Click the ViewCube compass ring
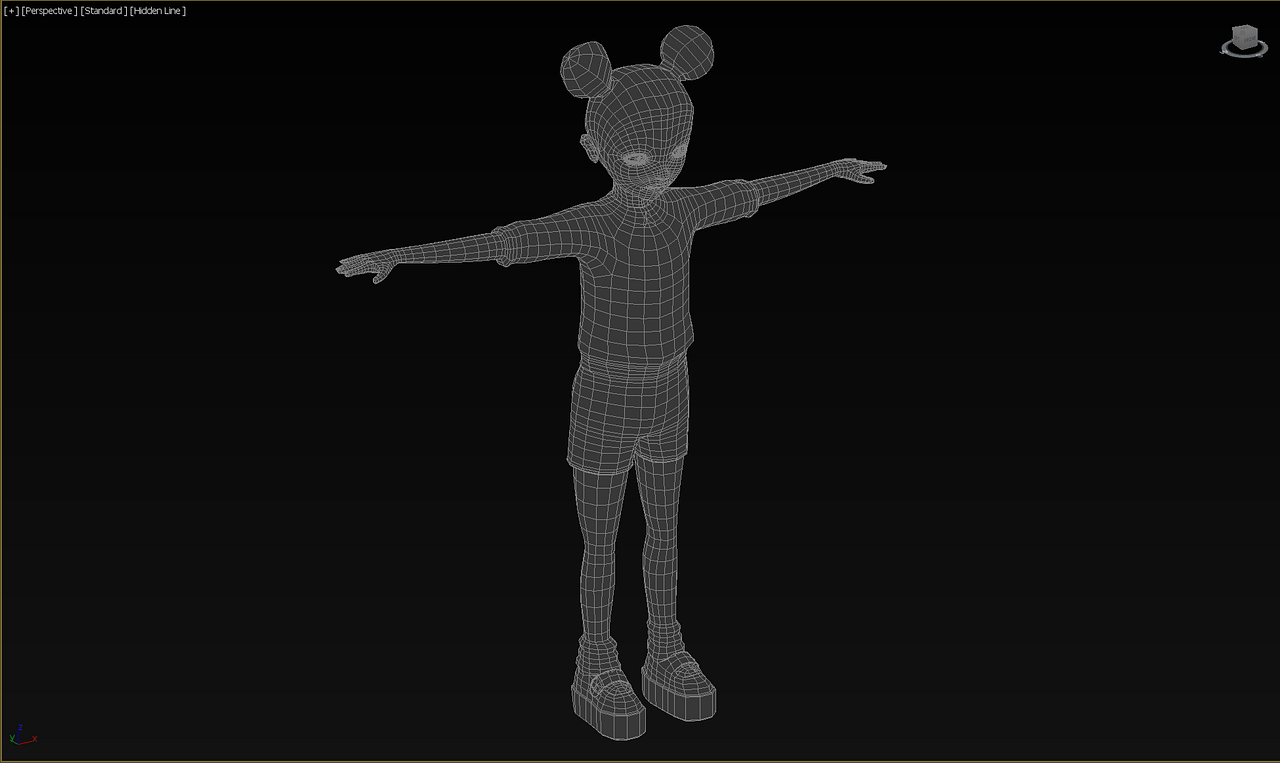Screen dimensions: 1280x763 point(1244,55)
